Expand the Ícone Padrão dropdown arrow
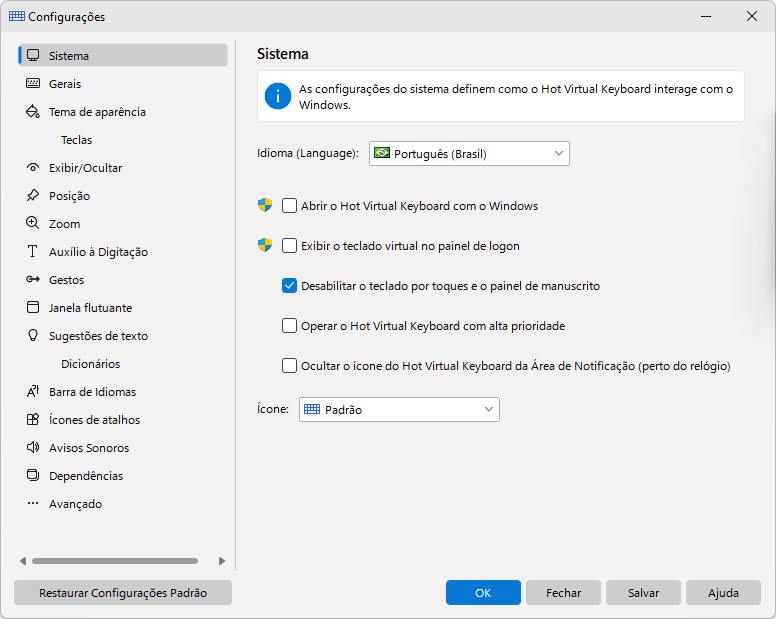 (x=489, y=409)
